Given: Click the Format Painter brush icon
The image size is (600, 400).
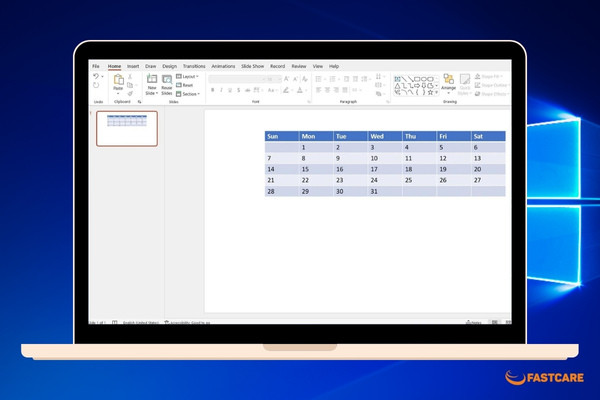Looking at the screenshot, I should [130, 94].
